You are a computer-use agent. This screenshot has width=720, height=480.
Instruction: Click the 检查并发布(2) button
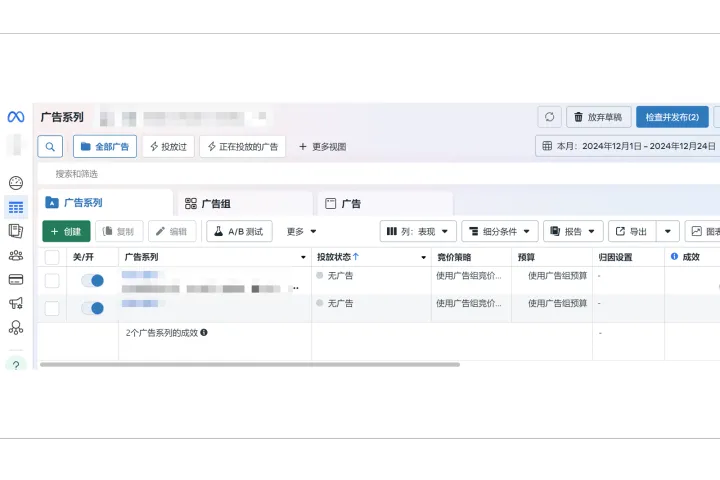tap(672, 117)
